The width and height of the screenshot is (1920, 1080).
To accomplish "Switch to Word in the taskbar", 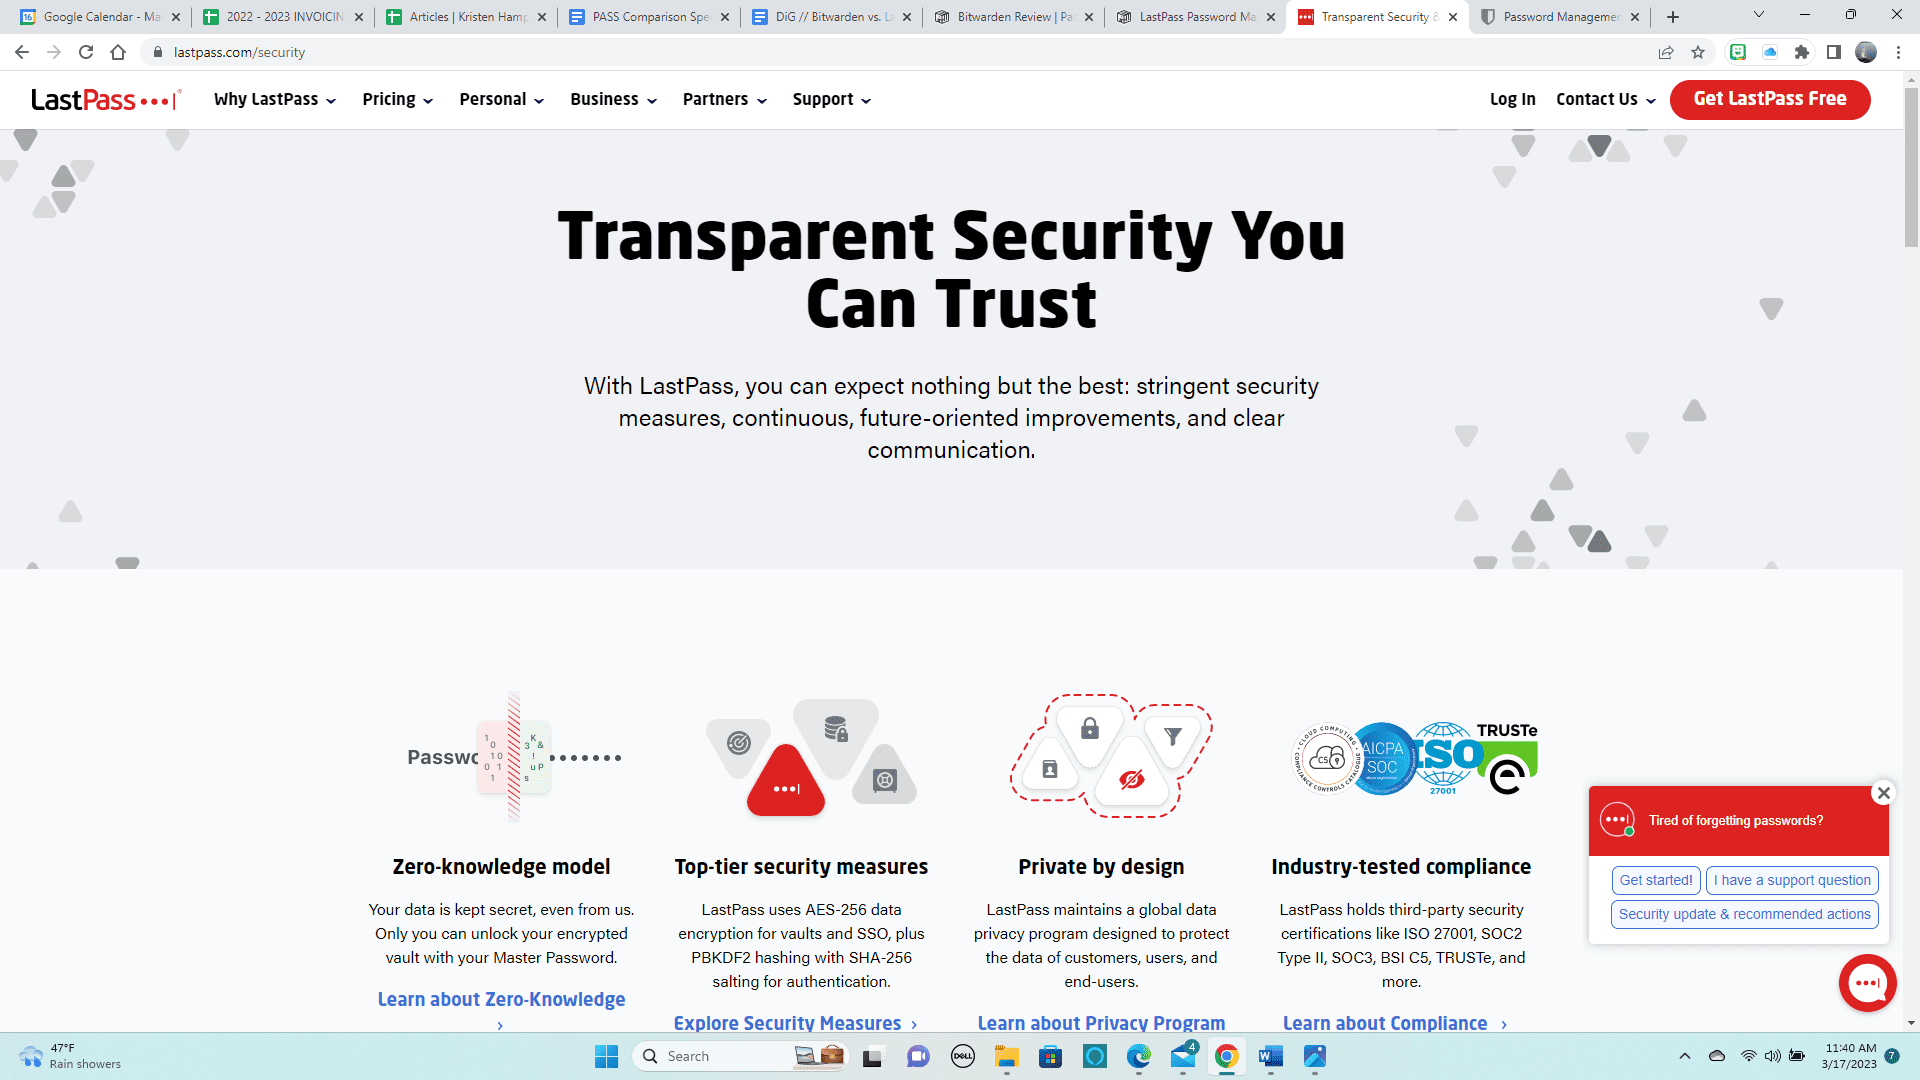I will [1271, 1056].
